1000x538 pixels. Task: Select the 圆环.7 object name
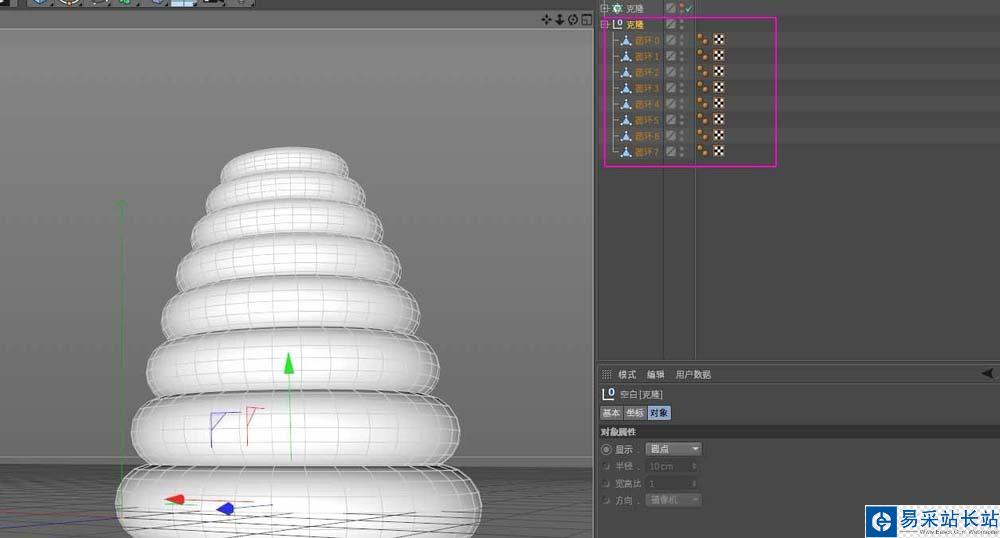tap(647, 152)
